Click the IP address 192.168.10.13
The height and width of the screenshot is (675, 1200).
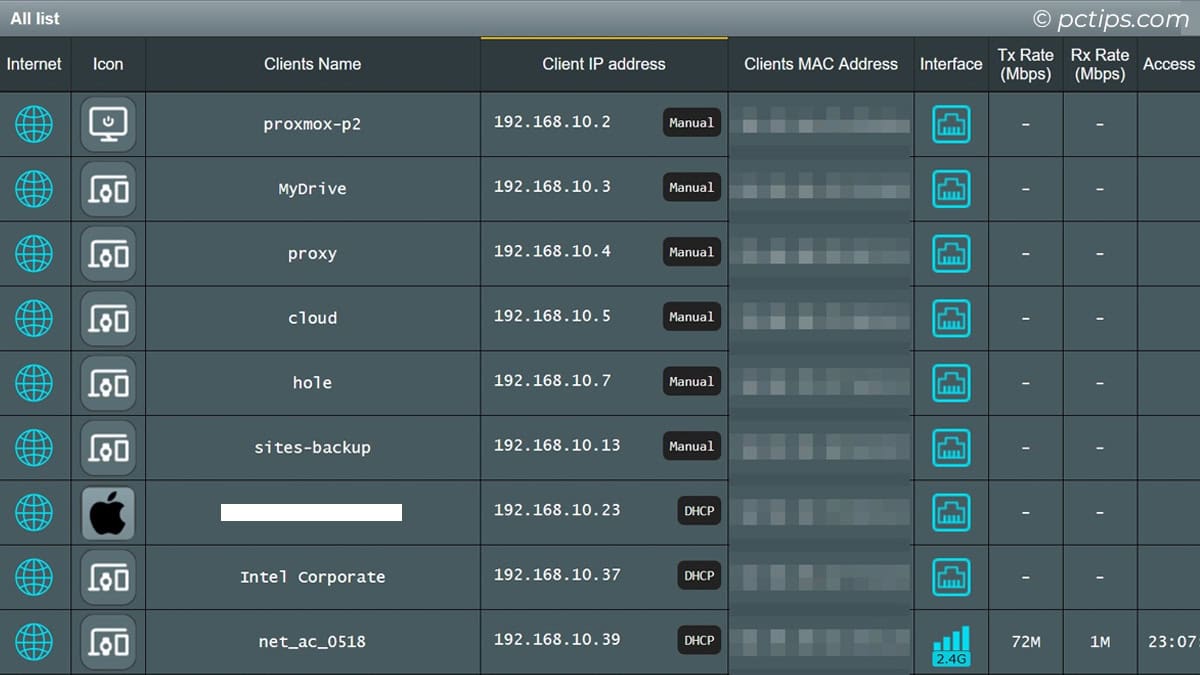(x=557, y=445)
